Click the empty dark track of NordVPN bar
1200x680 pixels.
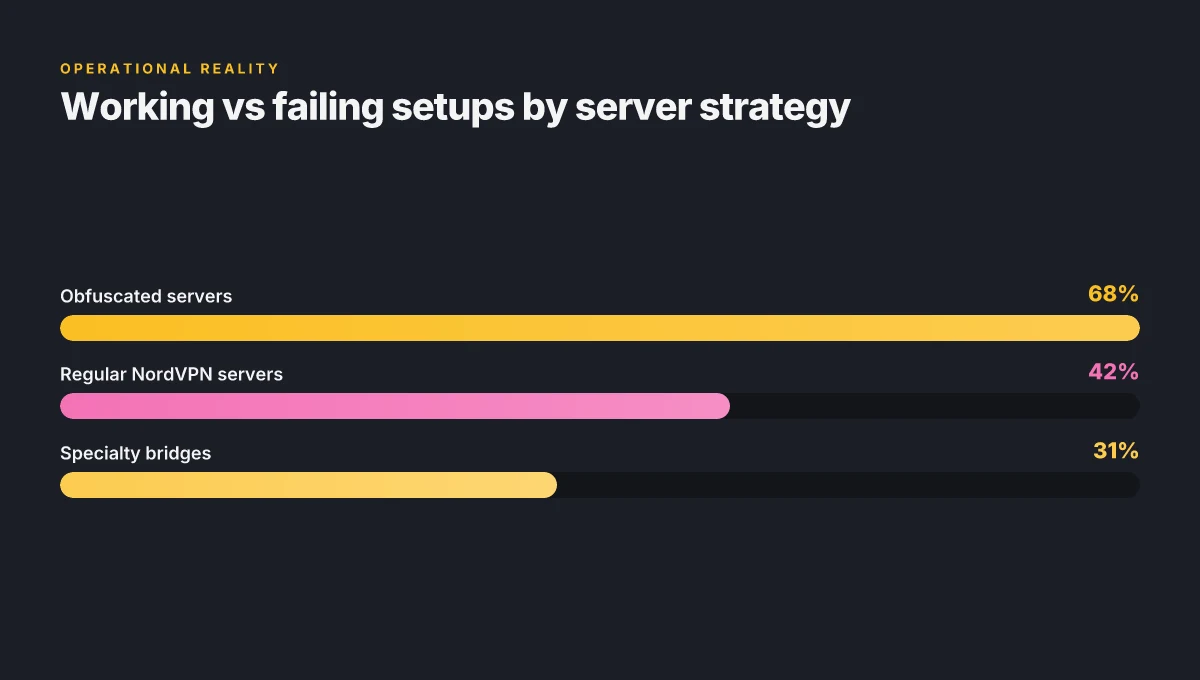point(935,406)
